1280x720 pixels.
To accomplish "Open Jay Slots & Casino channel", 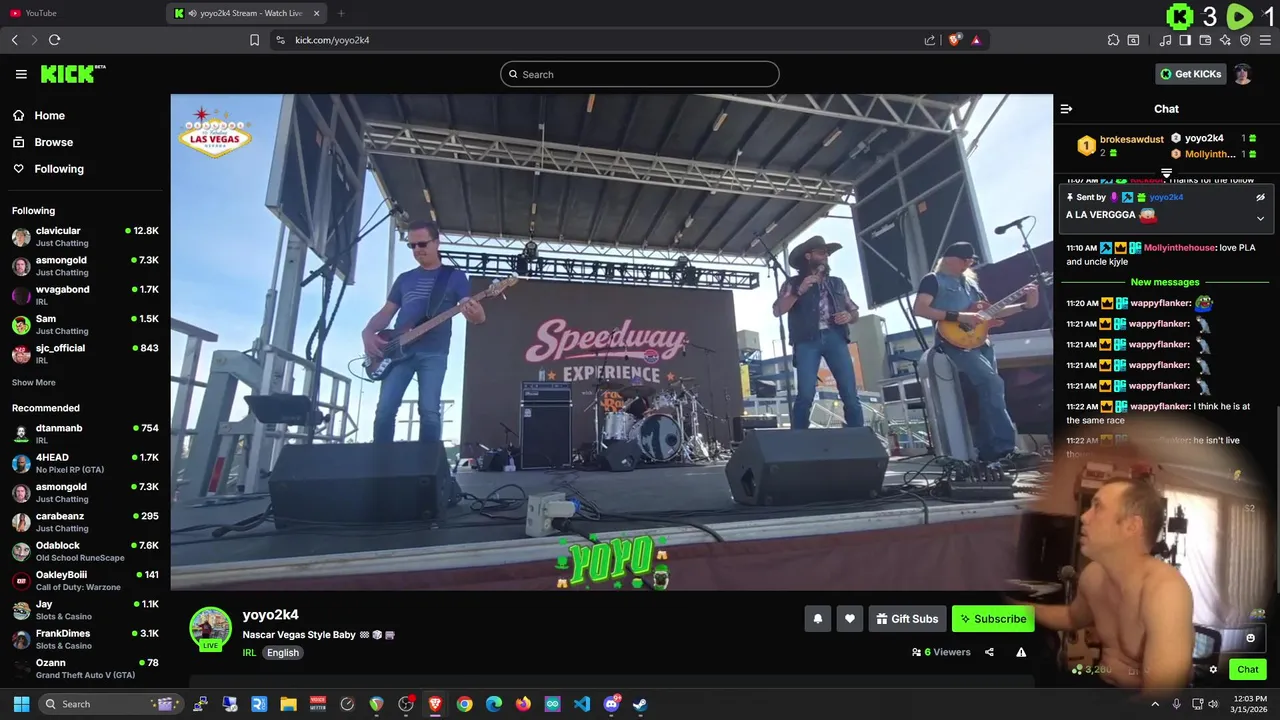I will coord(85,610).
